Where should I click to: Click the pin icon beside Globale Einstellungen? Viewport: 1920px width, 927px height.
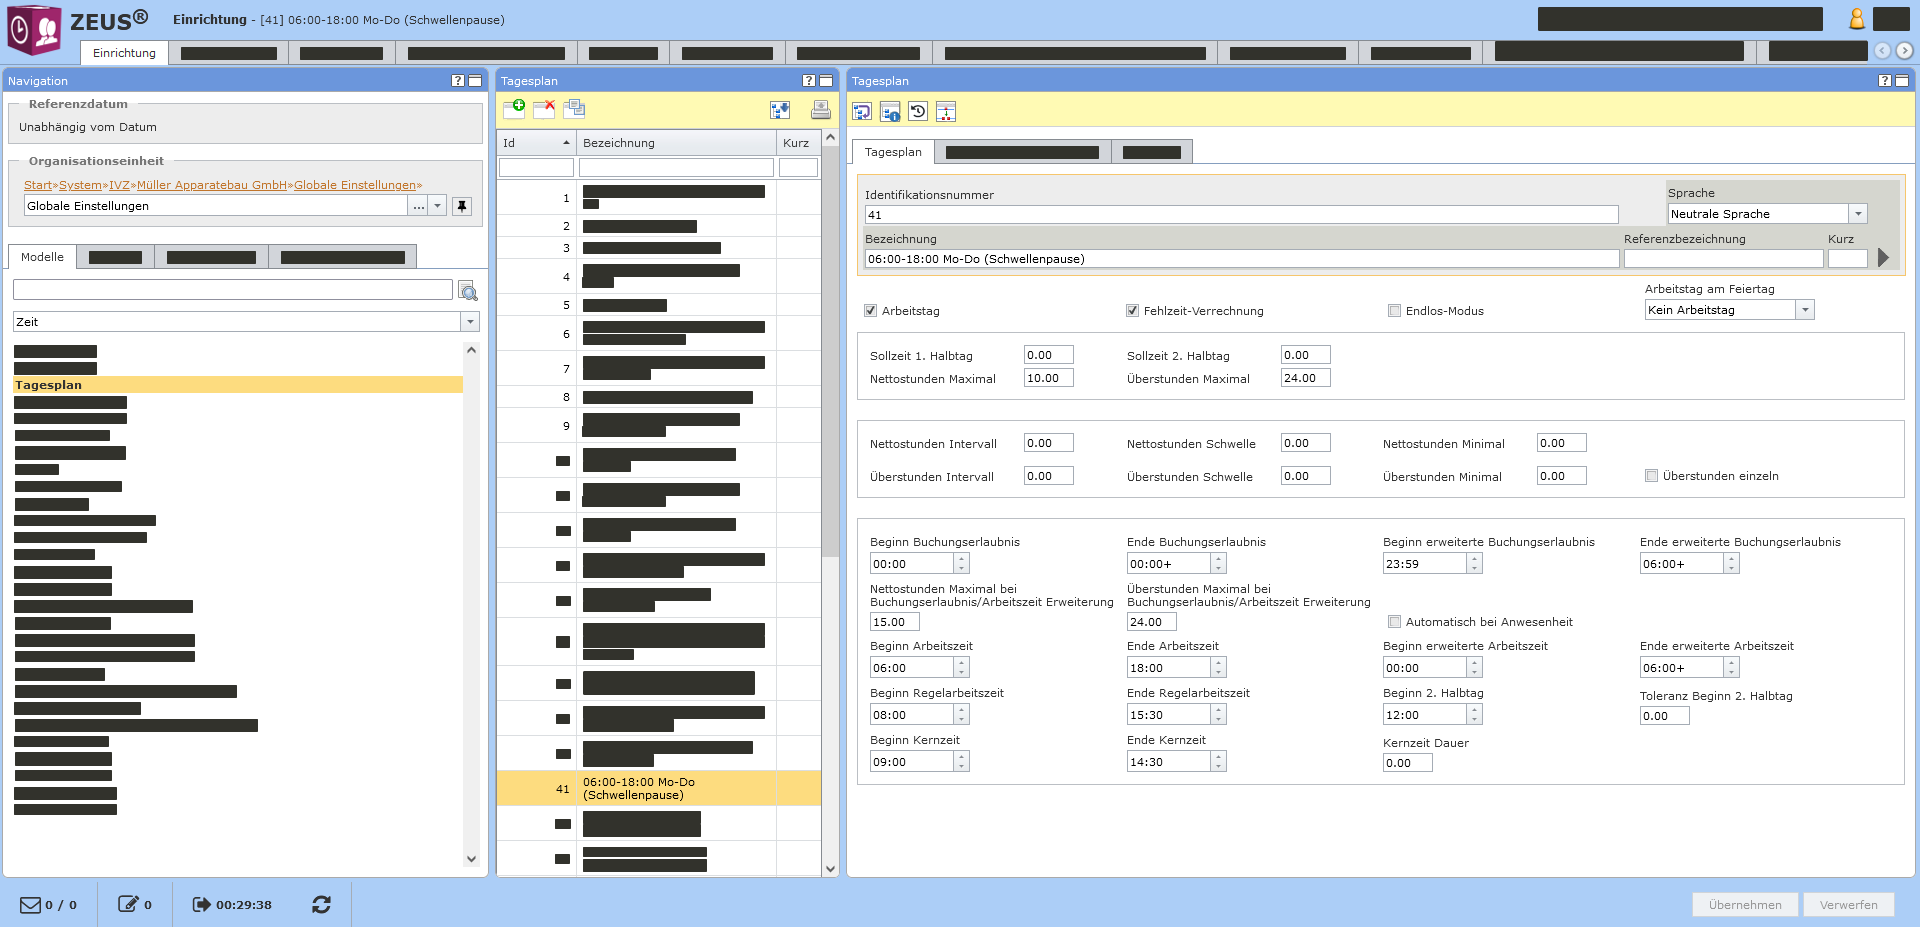point(461,206)
